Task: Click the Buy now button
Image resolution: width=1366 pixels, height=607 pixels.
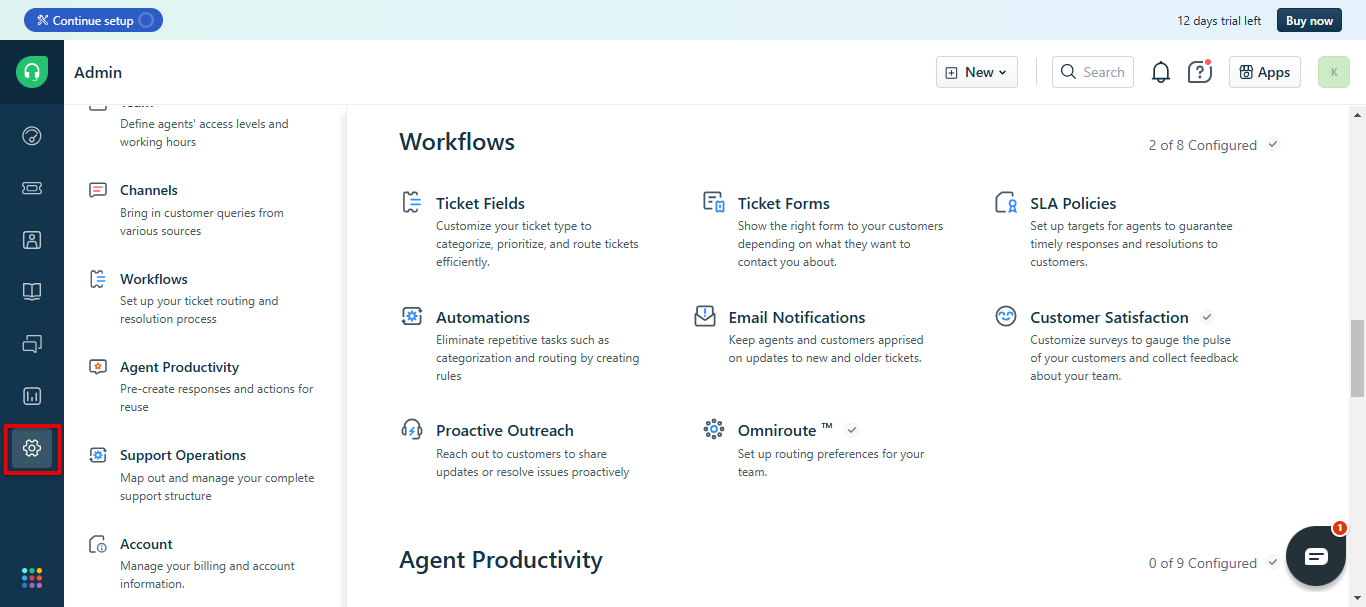Action: tap(1309, 20)
